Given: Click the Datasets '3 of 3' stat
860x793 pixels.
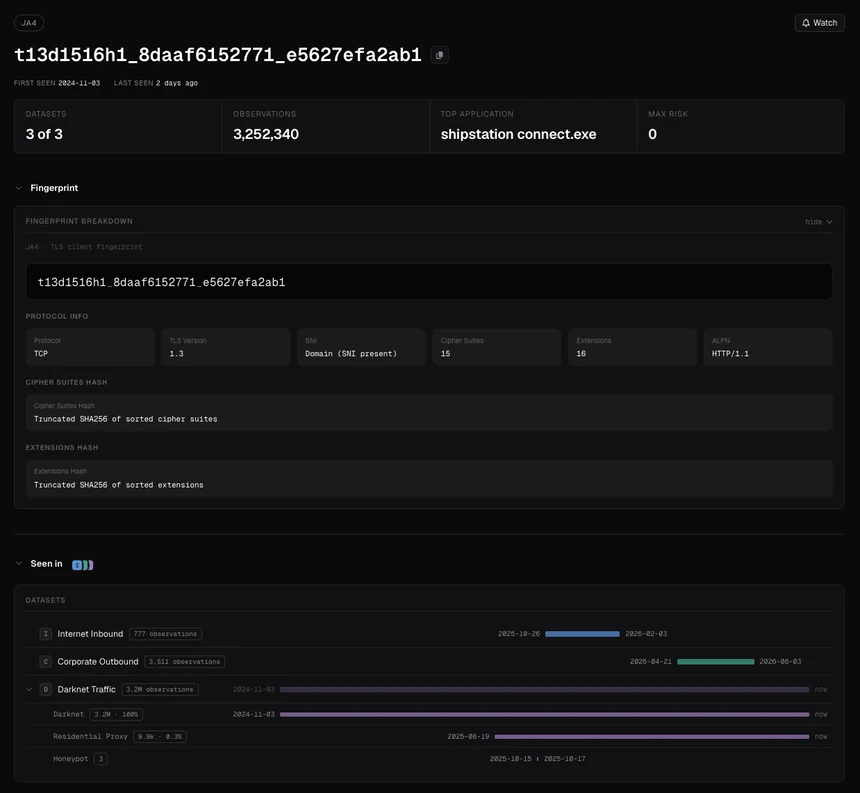Looking at the screenshot, I should point(44,134).
